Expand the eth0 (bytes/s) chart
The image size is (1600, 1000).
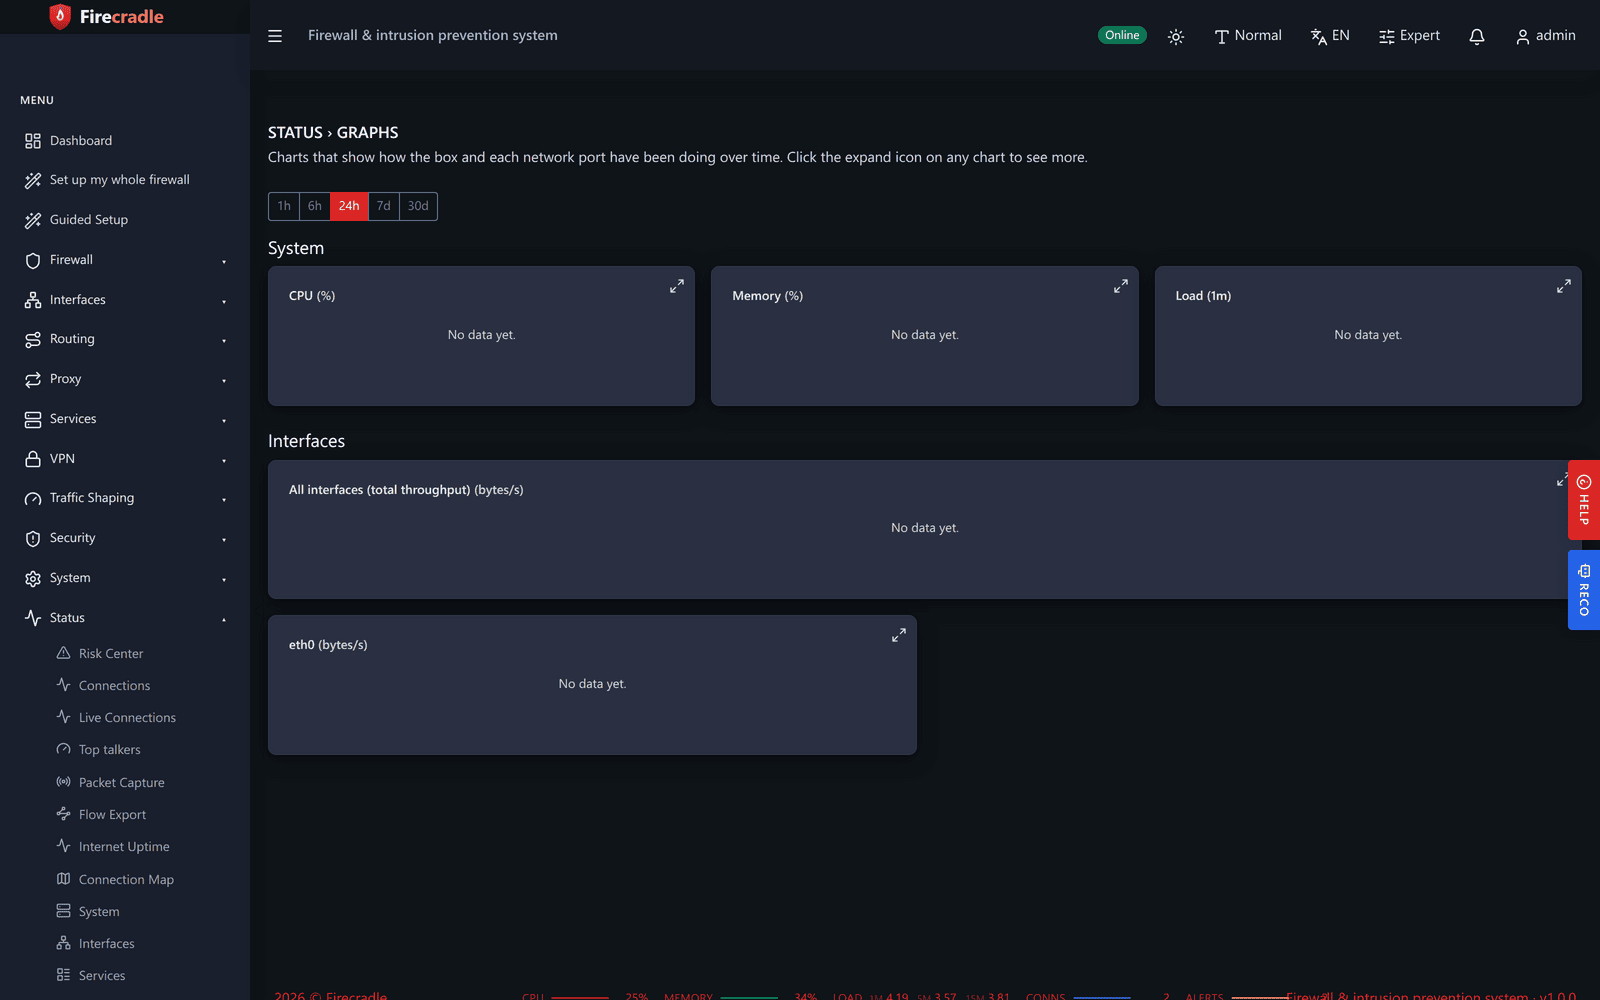(x=899, y=635)
